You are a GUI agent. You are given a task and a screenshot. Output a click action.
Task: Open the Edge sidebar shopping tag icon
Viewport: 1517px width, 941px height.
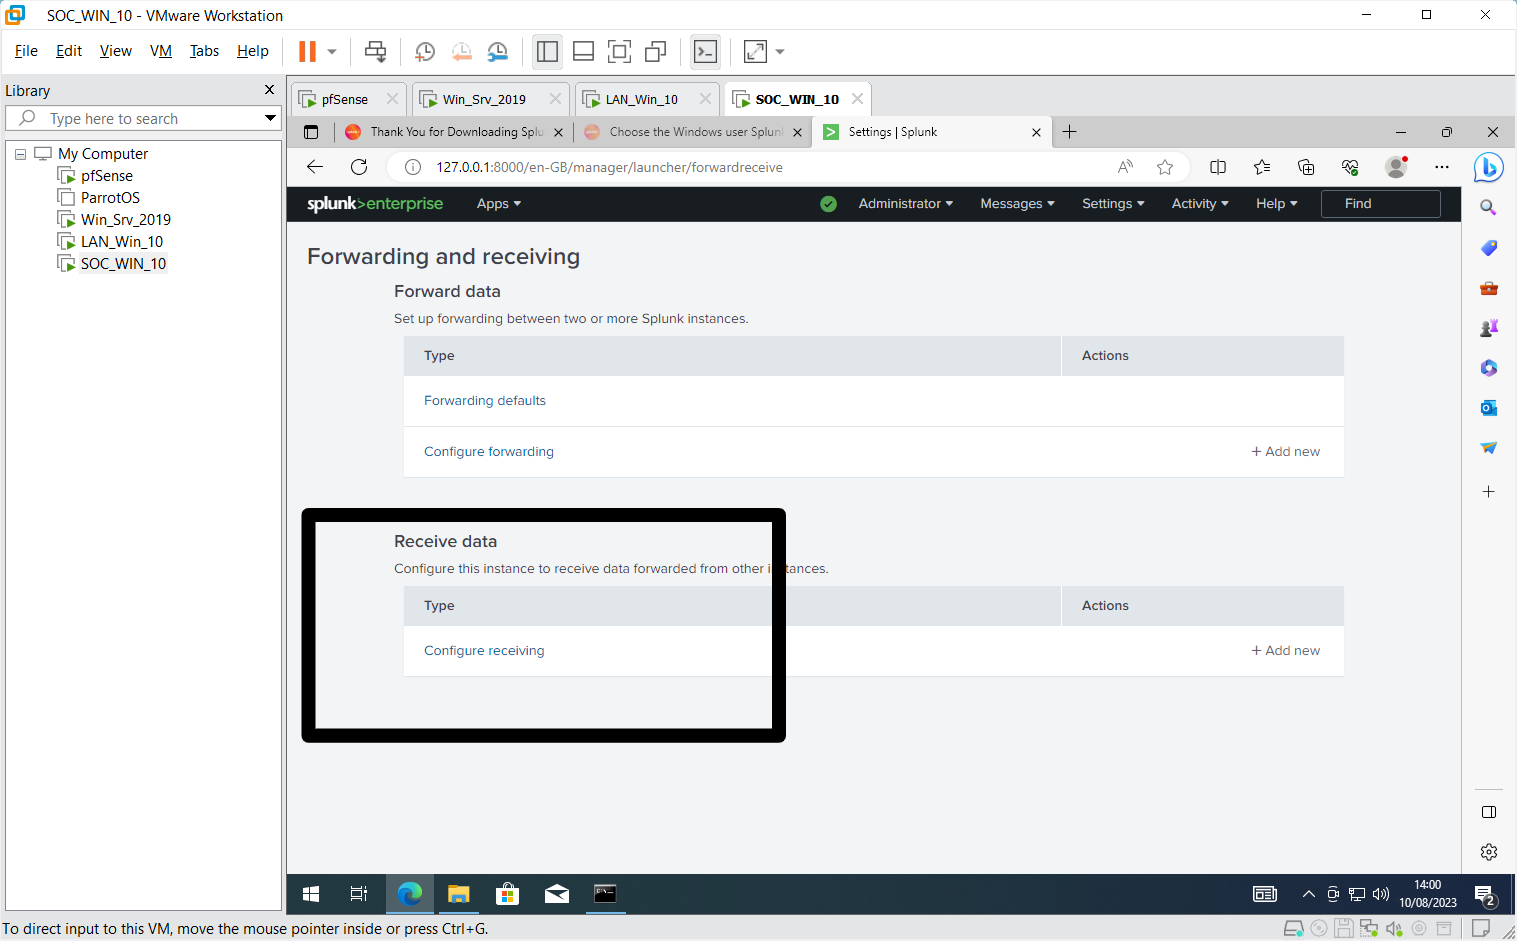point(1488,248)
